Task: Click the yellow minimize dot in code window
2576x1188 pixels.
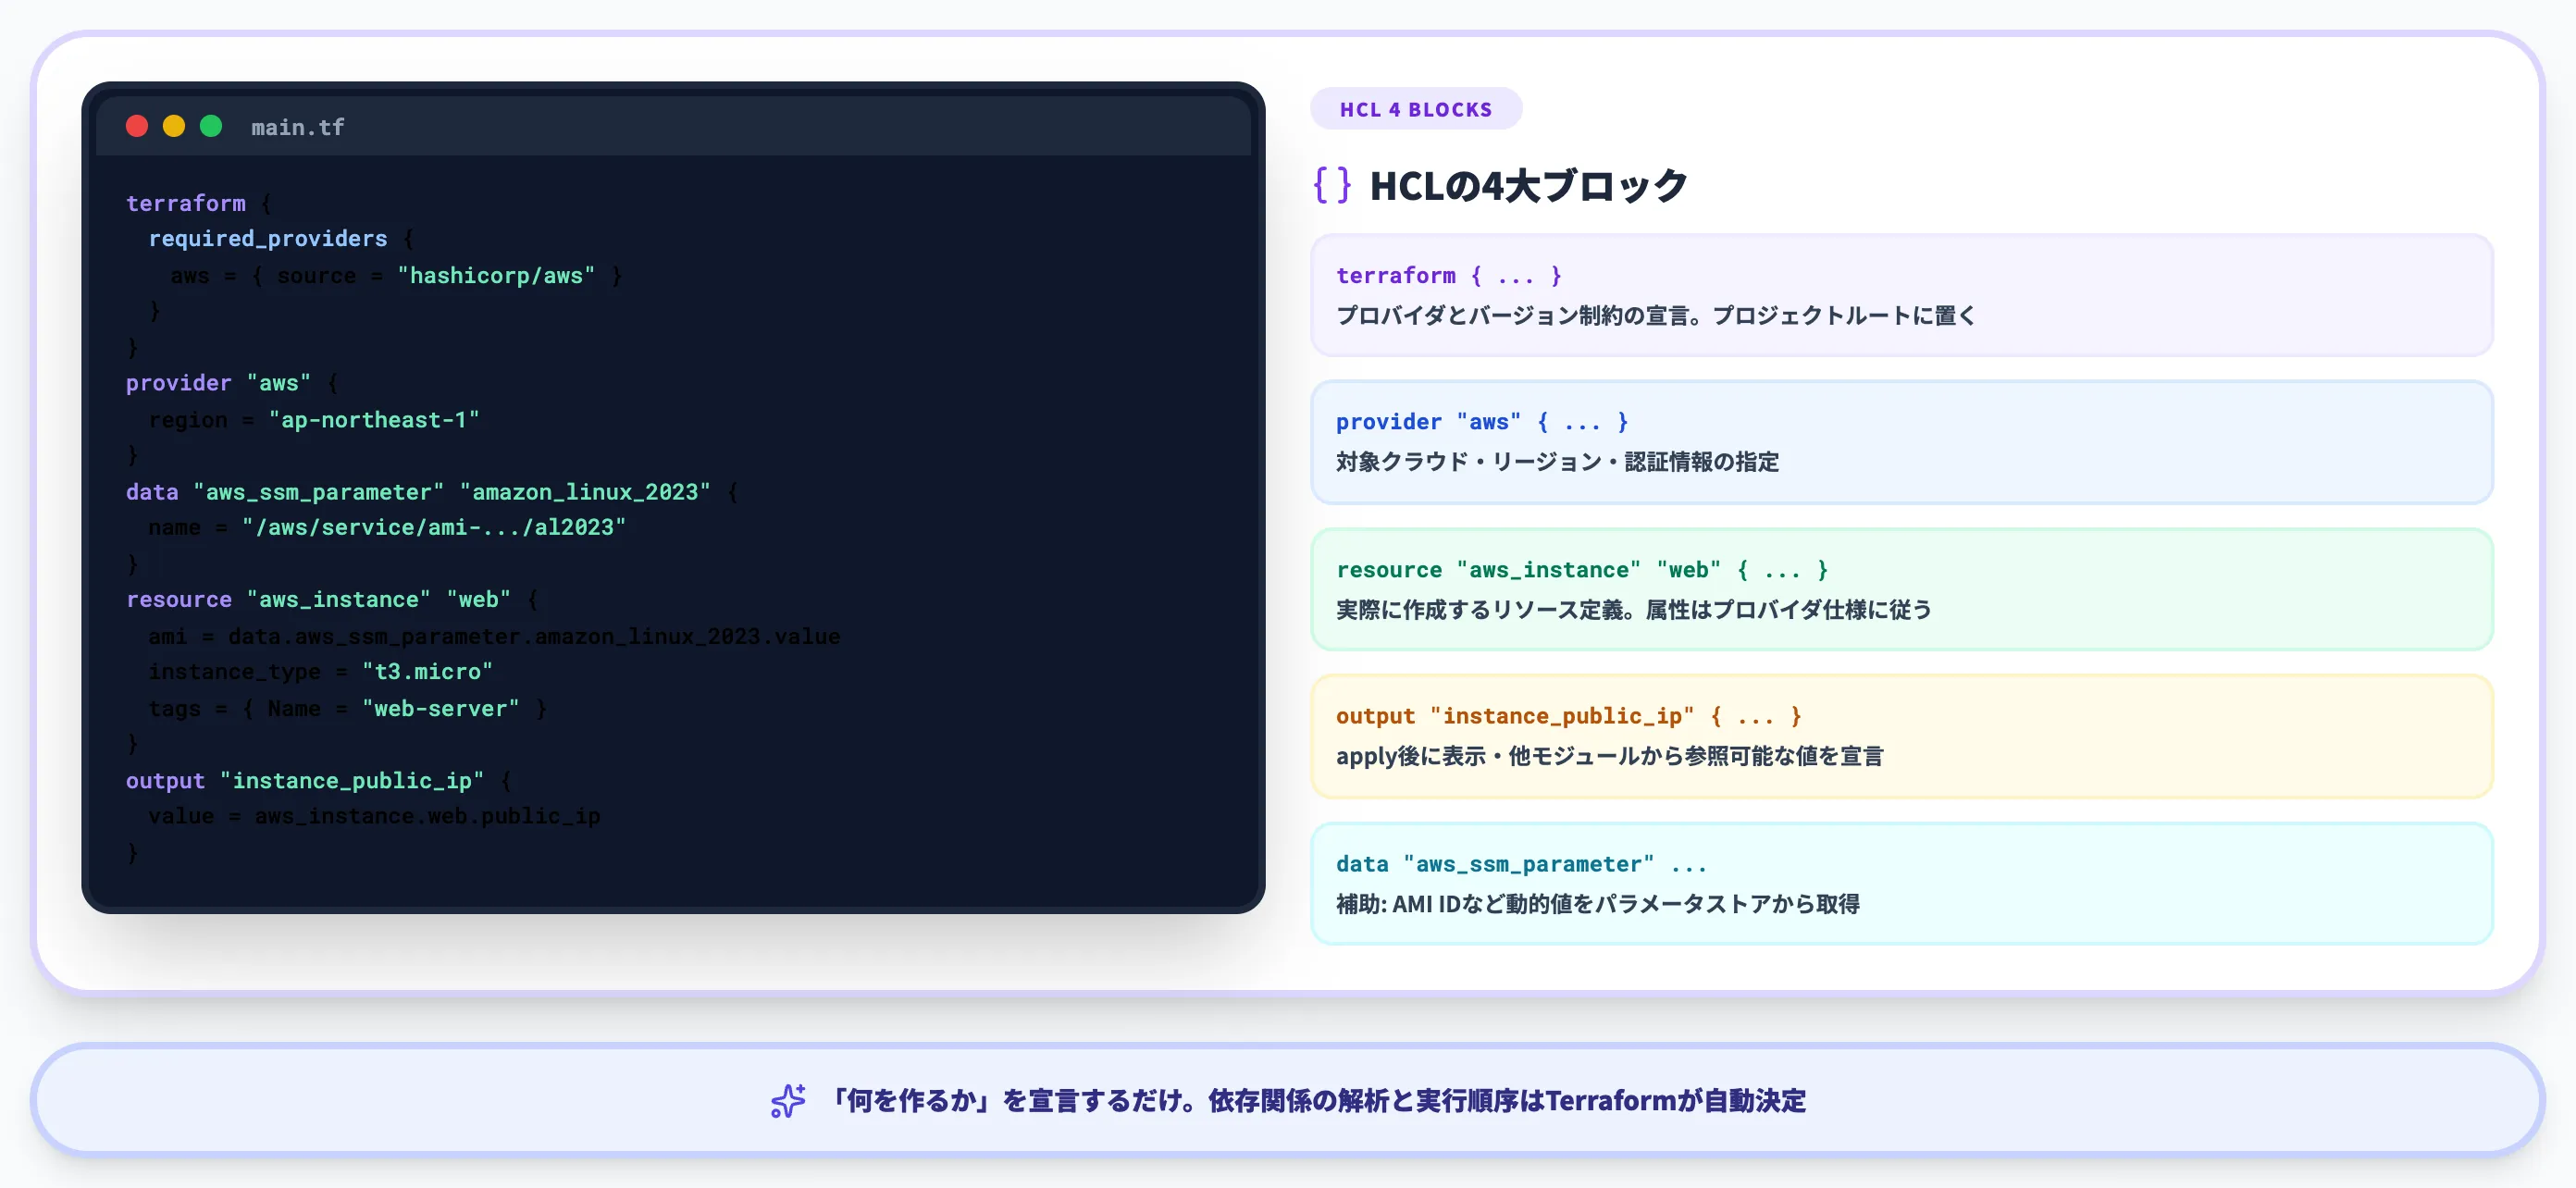Action: tap(174, 126)
